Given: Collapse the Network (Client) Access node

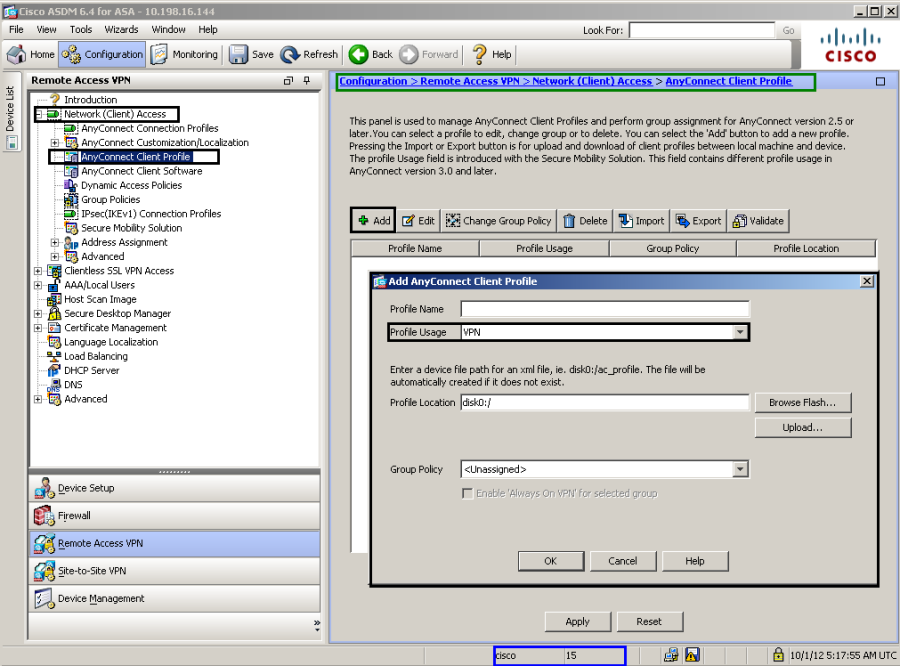Looking at the screenshot, I should (38, 114).
